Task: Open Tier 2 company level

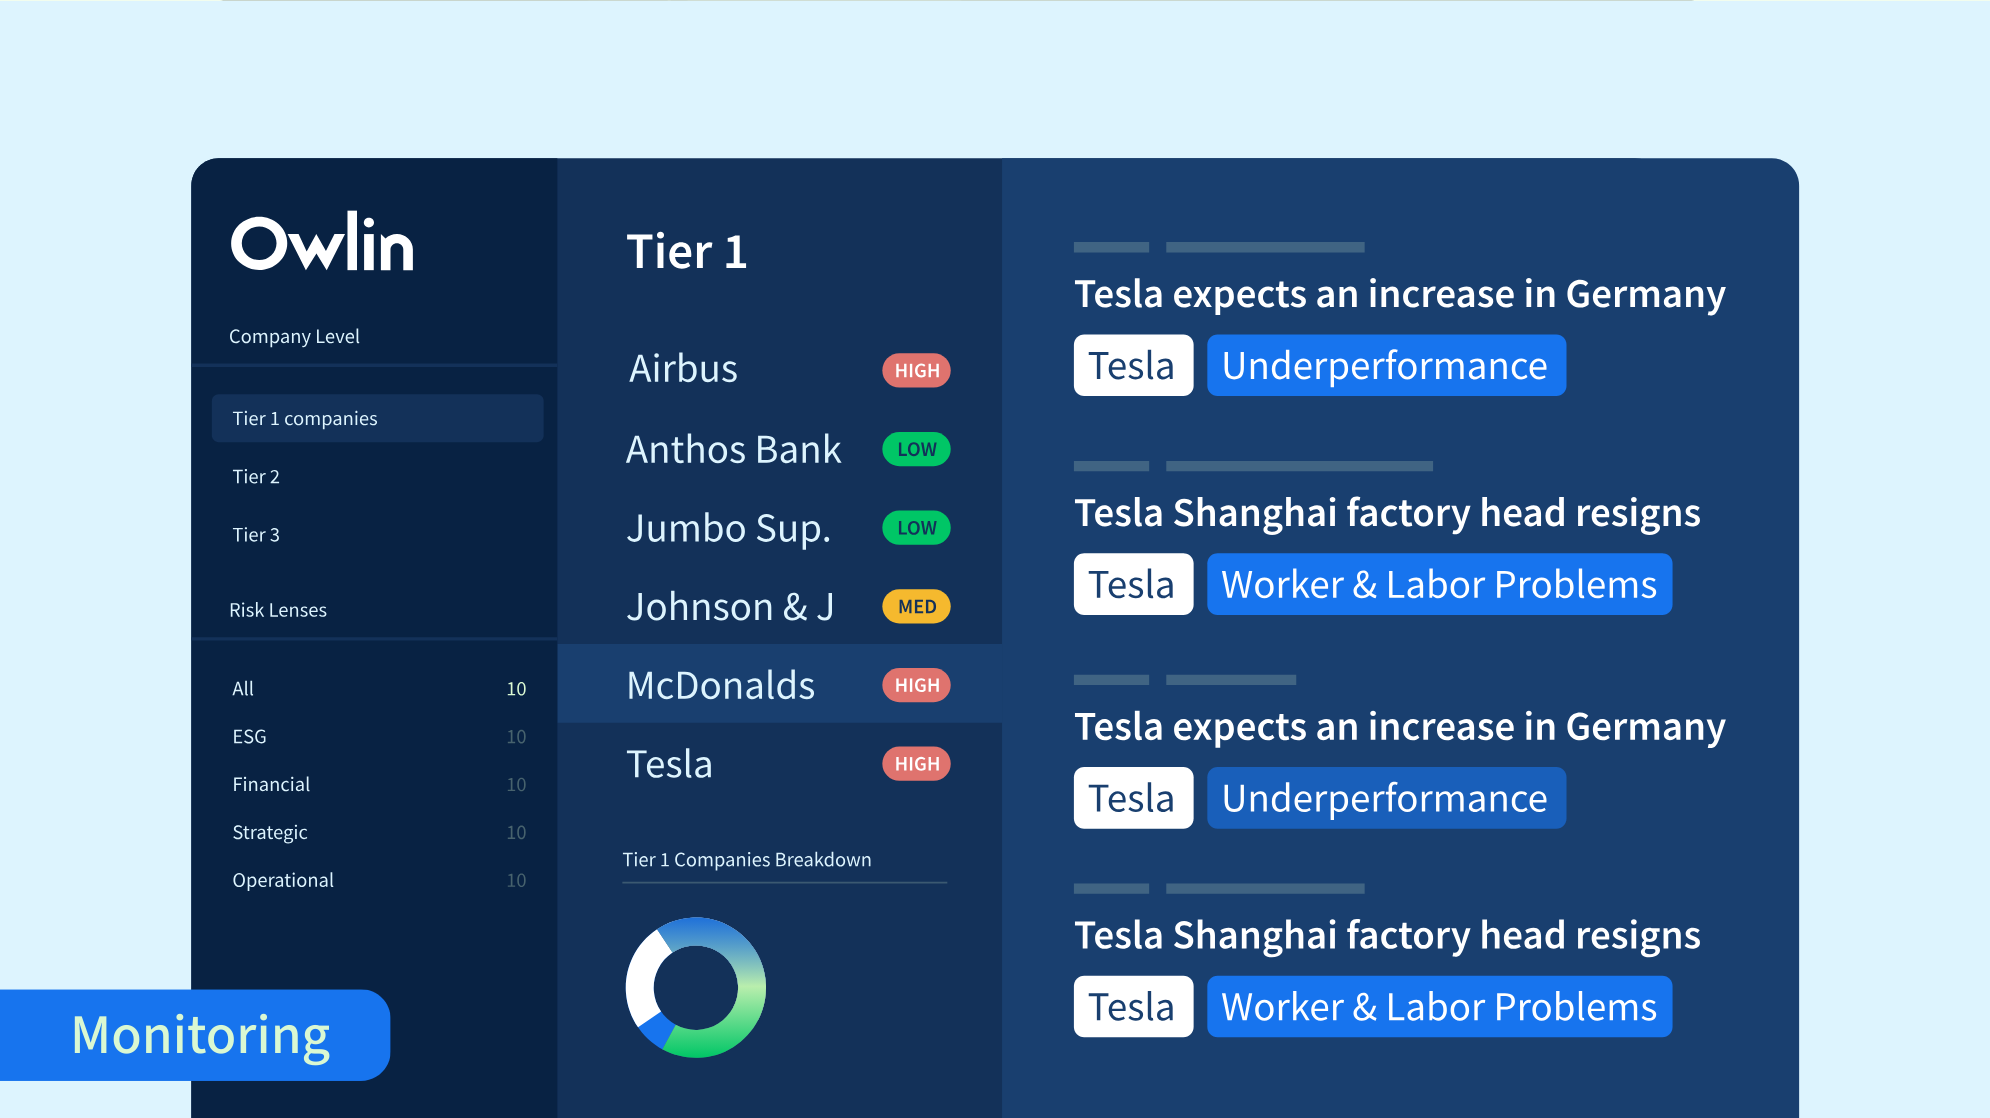Action: coord(256,477)
